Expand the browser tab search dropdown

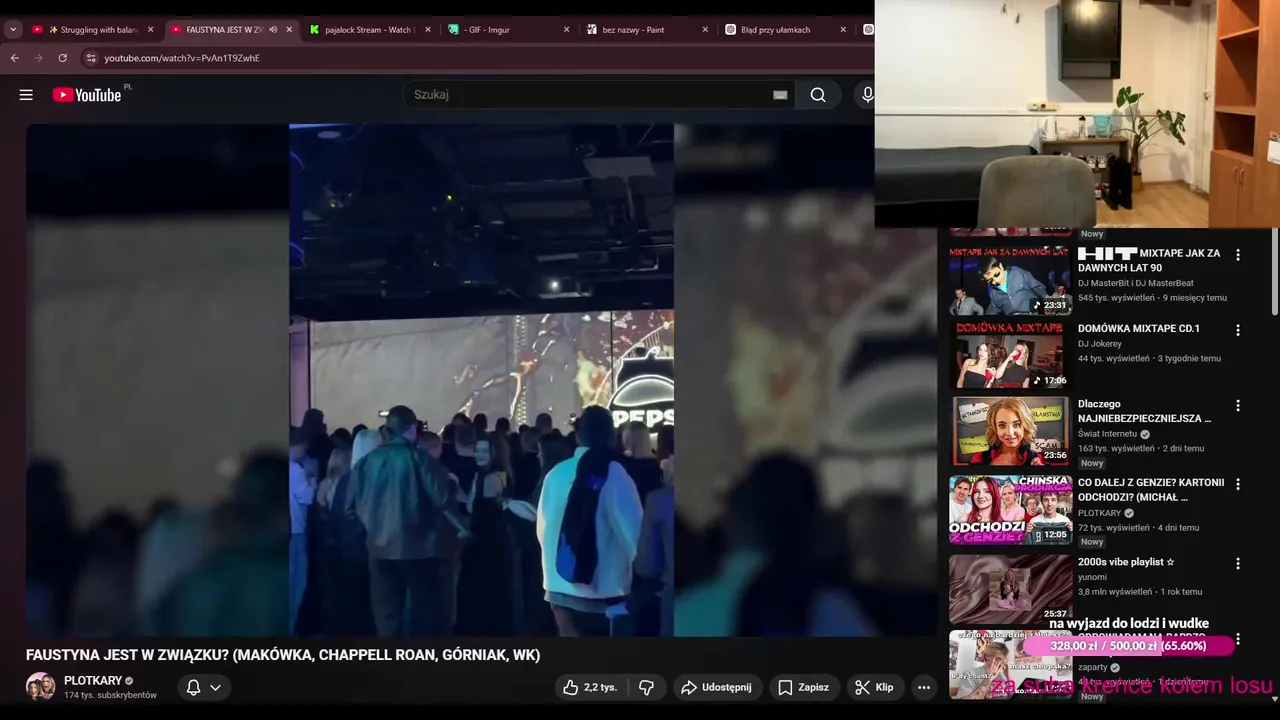tap(13, 30)
